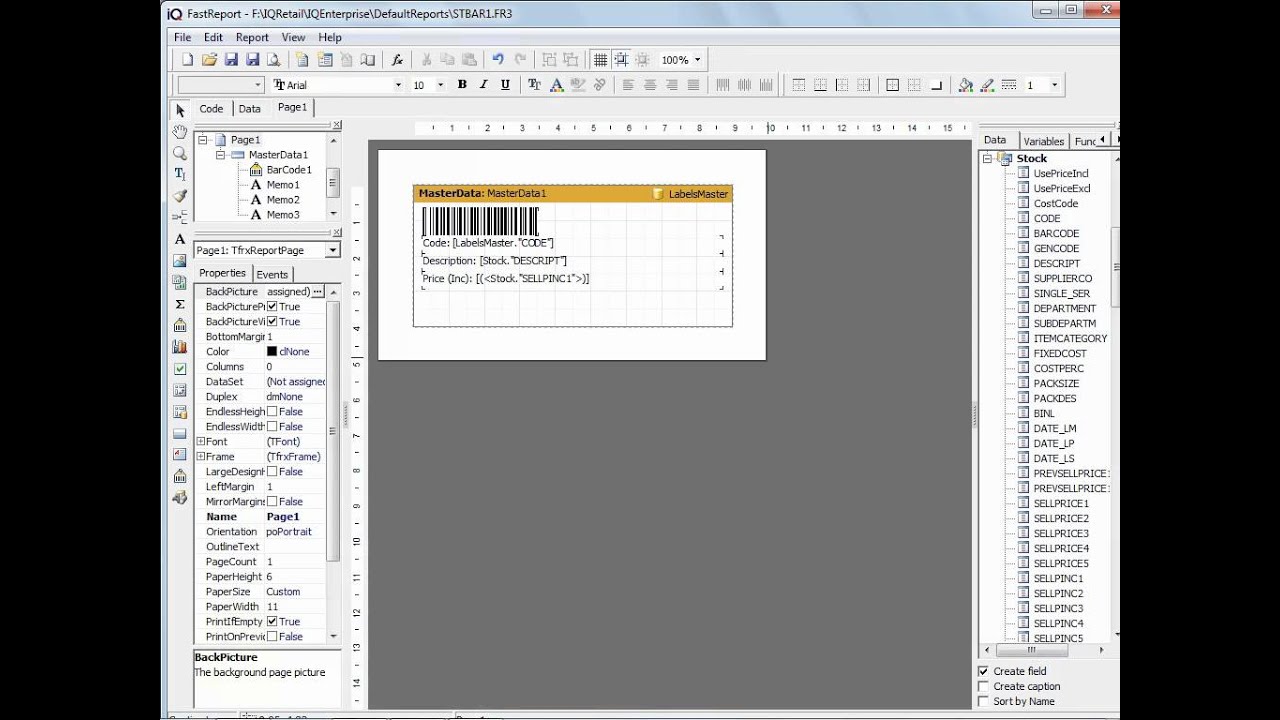Select the SELLPRICE1 field in Stock
Image resolution: width=1280 pixels, height=720 pixels.
(1061, 503)
